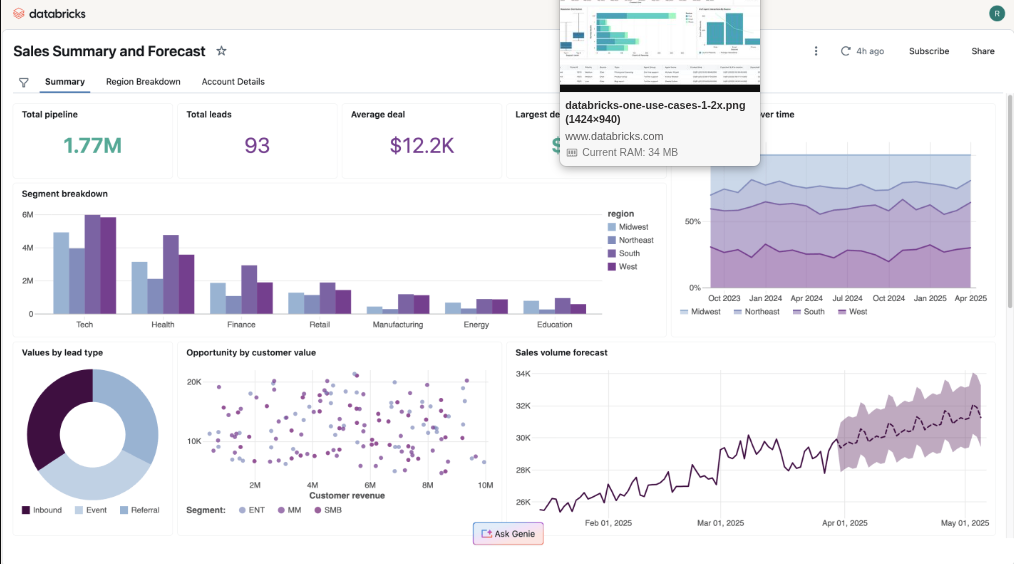The height and width of the screenshot is (564, 1014).
Task: Star the Sales Summary and Forecast dashboard
Action: 221,50
